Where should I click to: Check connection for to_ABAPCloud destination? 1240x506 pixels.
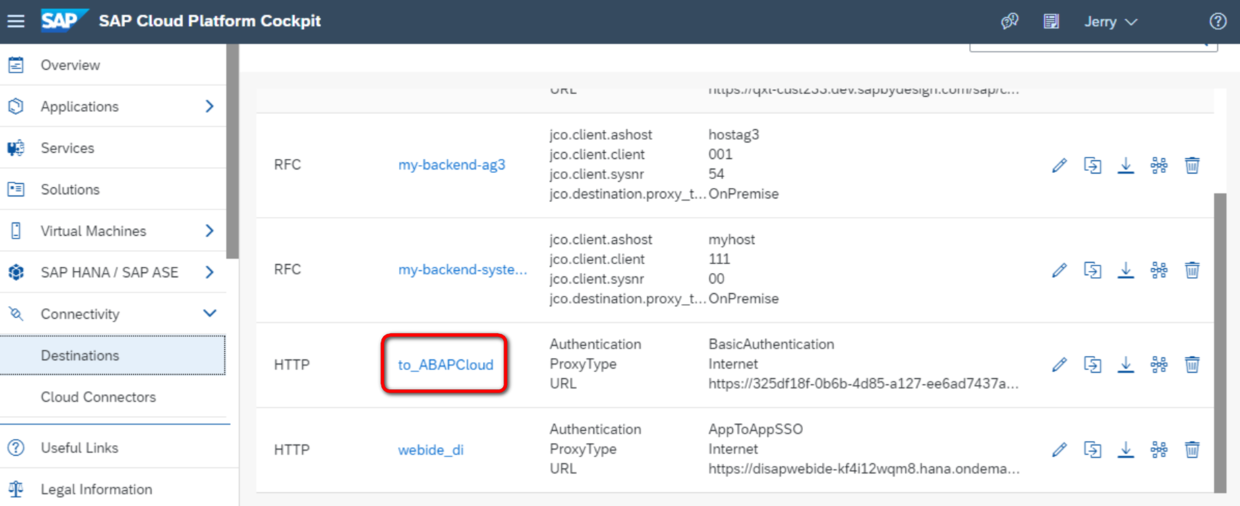1159,365
